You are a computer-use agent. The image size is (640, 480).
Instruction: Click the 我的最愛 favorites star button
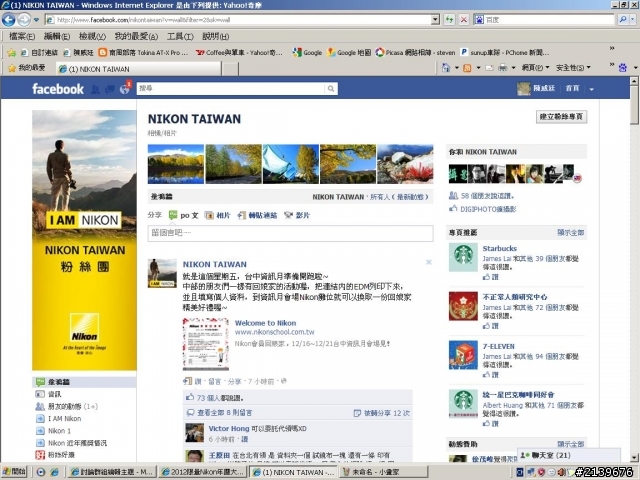27,68
